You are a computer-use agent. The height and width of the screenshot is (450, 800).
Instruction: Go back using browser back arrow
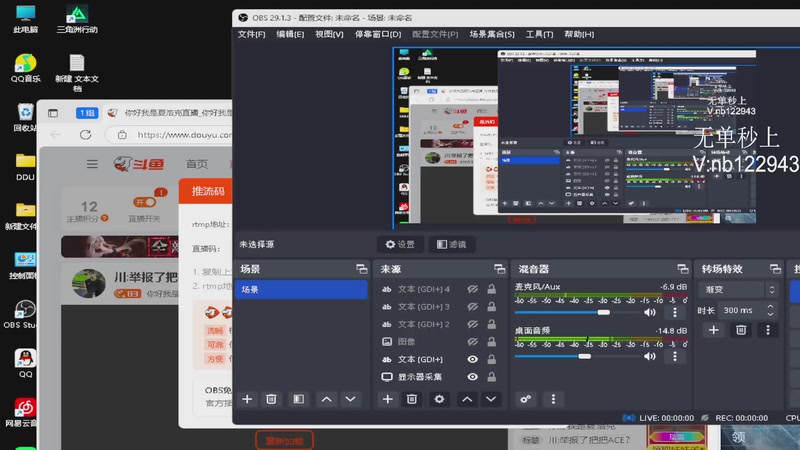[x=56, y=135]
